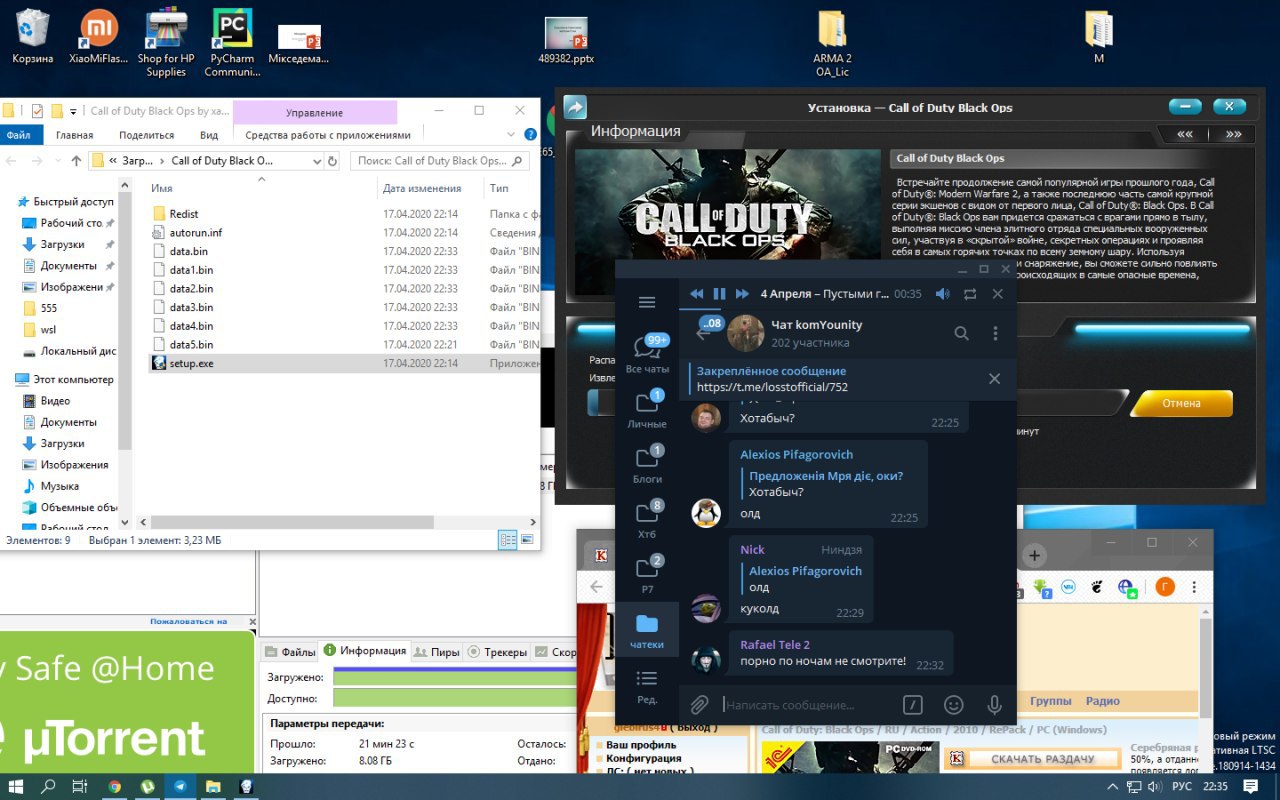
Task: Sort files by "Имя" column
Action: click(162, 188)
